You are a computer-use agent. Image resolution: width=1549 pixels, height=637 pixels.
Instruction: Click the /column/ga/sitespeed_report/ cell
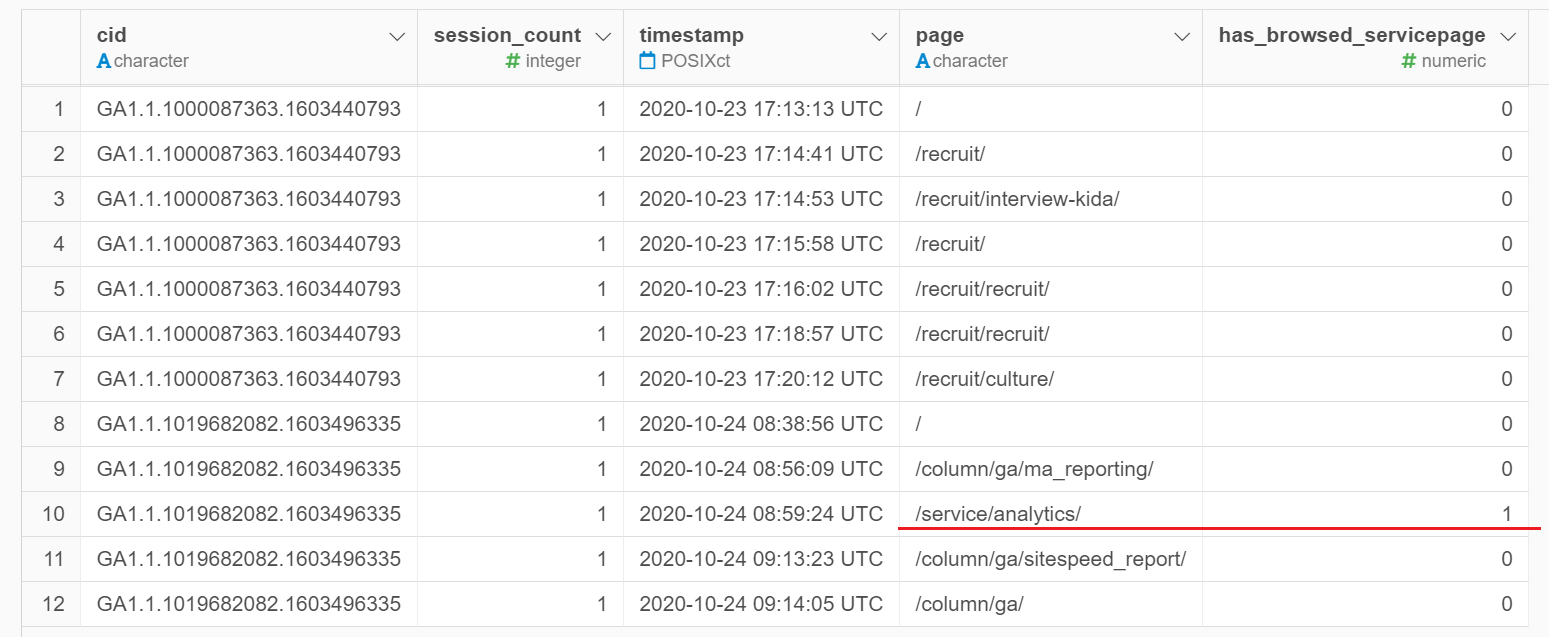tap(1050, 559)
